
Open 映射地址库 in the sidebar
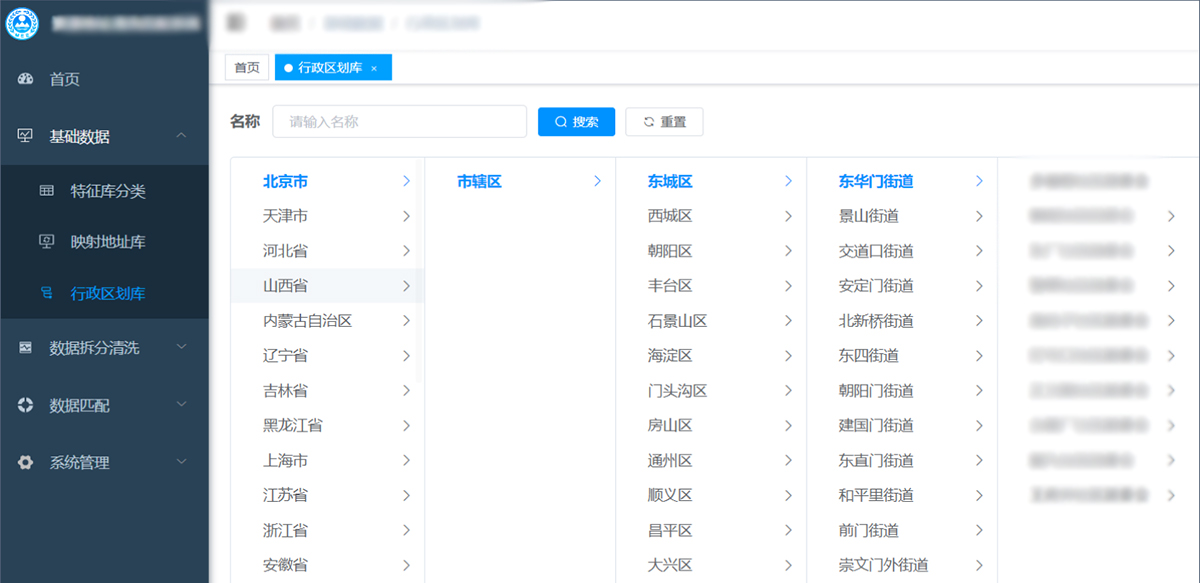(x=107, y=242)
